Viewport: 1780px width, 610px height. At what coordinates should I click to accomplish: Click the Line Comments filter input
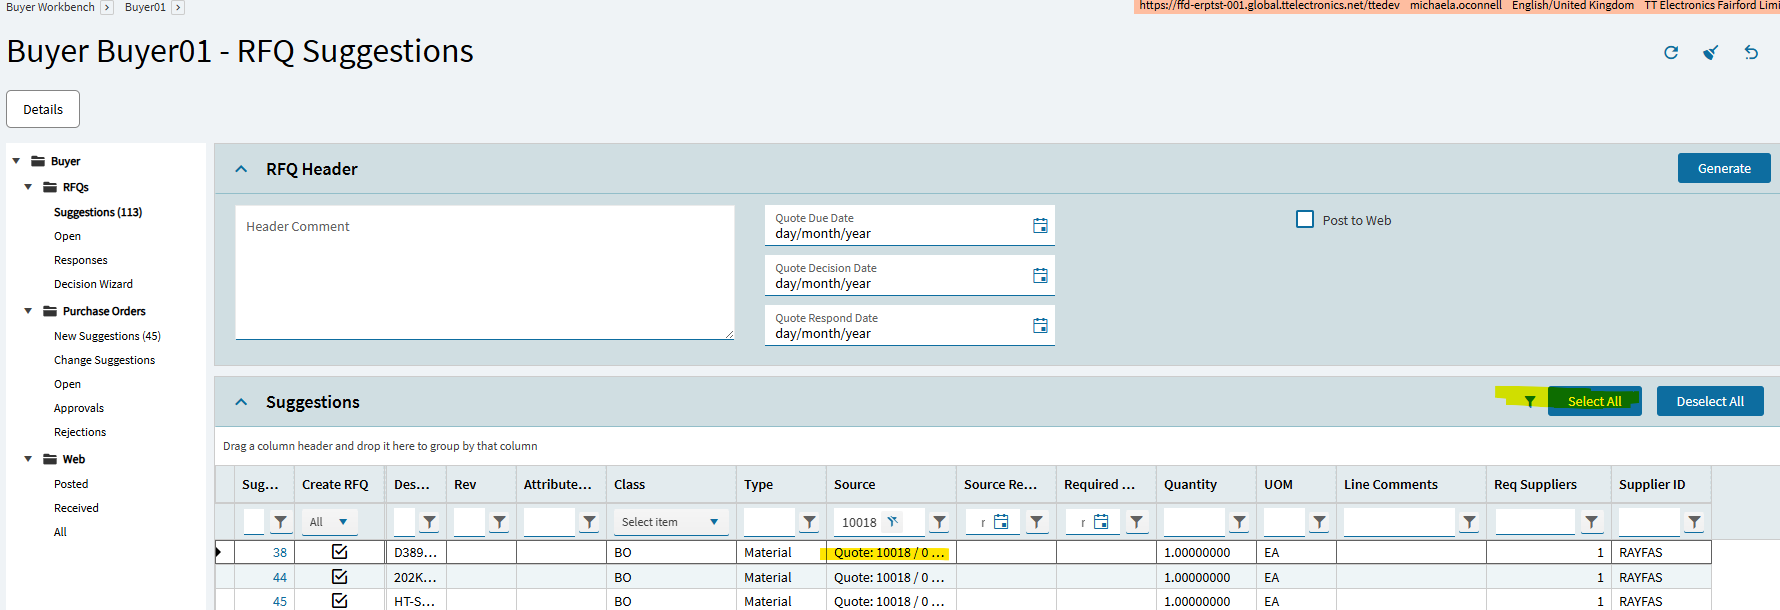coord(1399,522)
